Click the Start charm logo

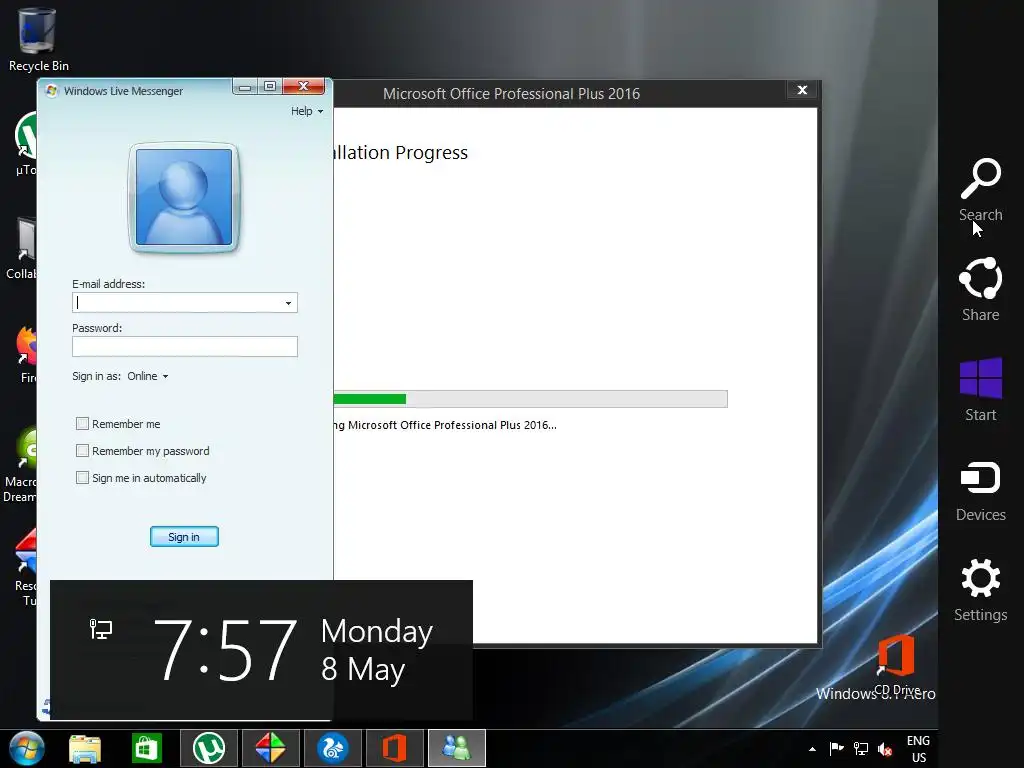[980, 377]
